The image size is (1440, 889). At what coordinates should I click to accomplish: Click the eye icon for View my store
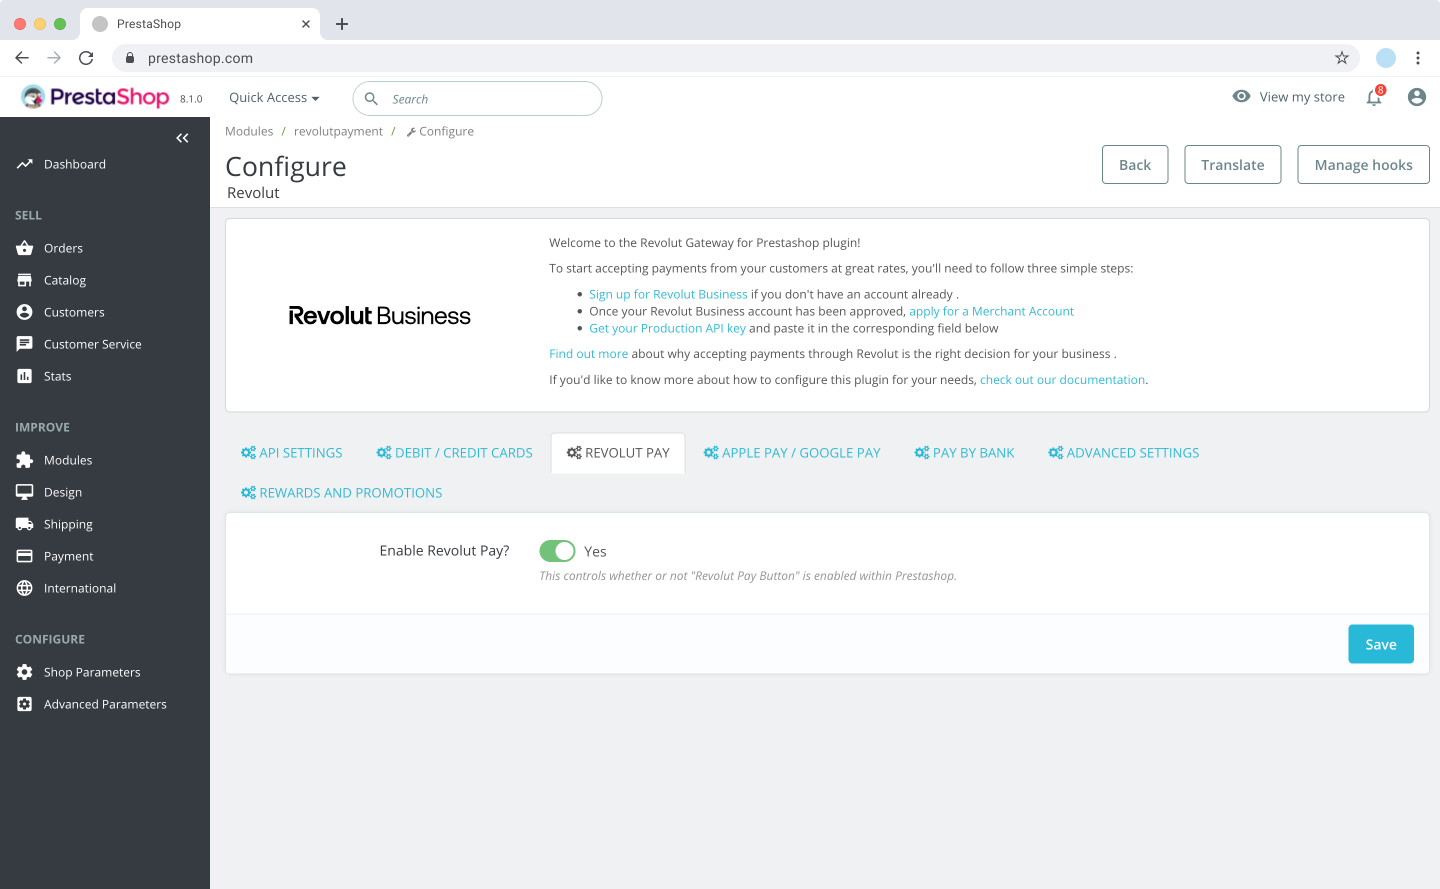1241,97
